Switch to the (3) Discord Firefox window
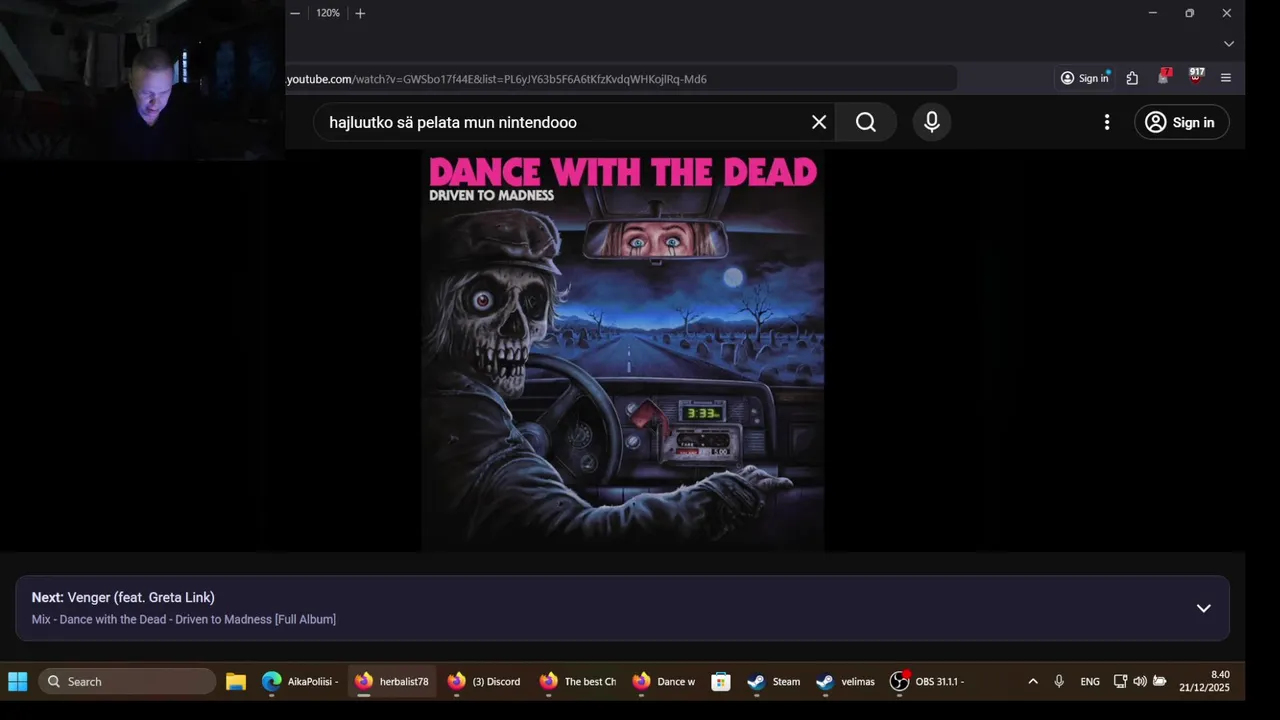1280x720 pixels. (484, 682)
